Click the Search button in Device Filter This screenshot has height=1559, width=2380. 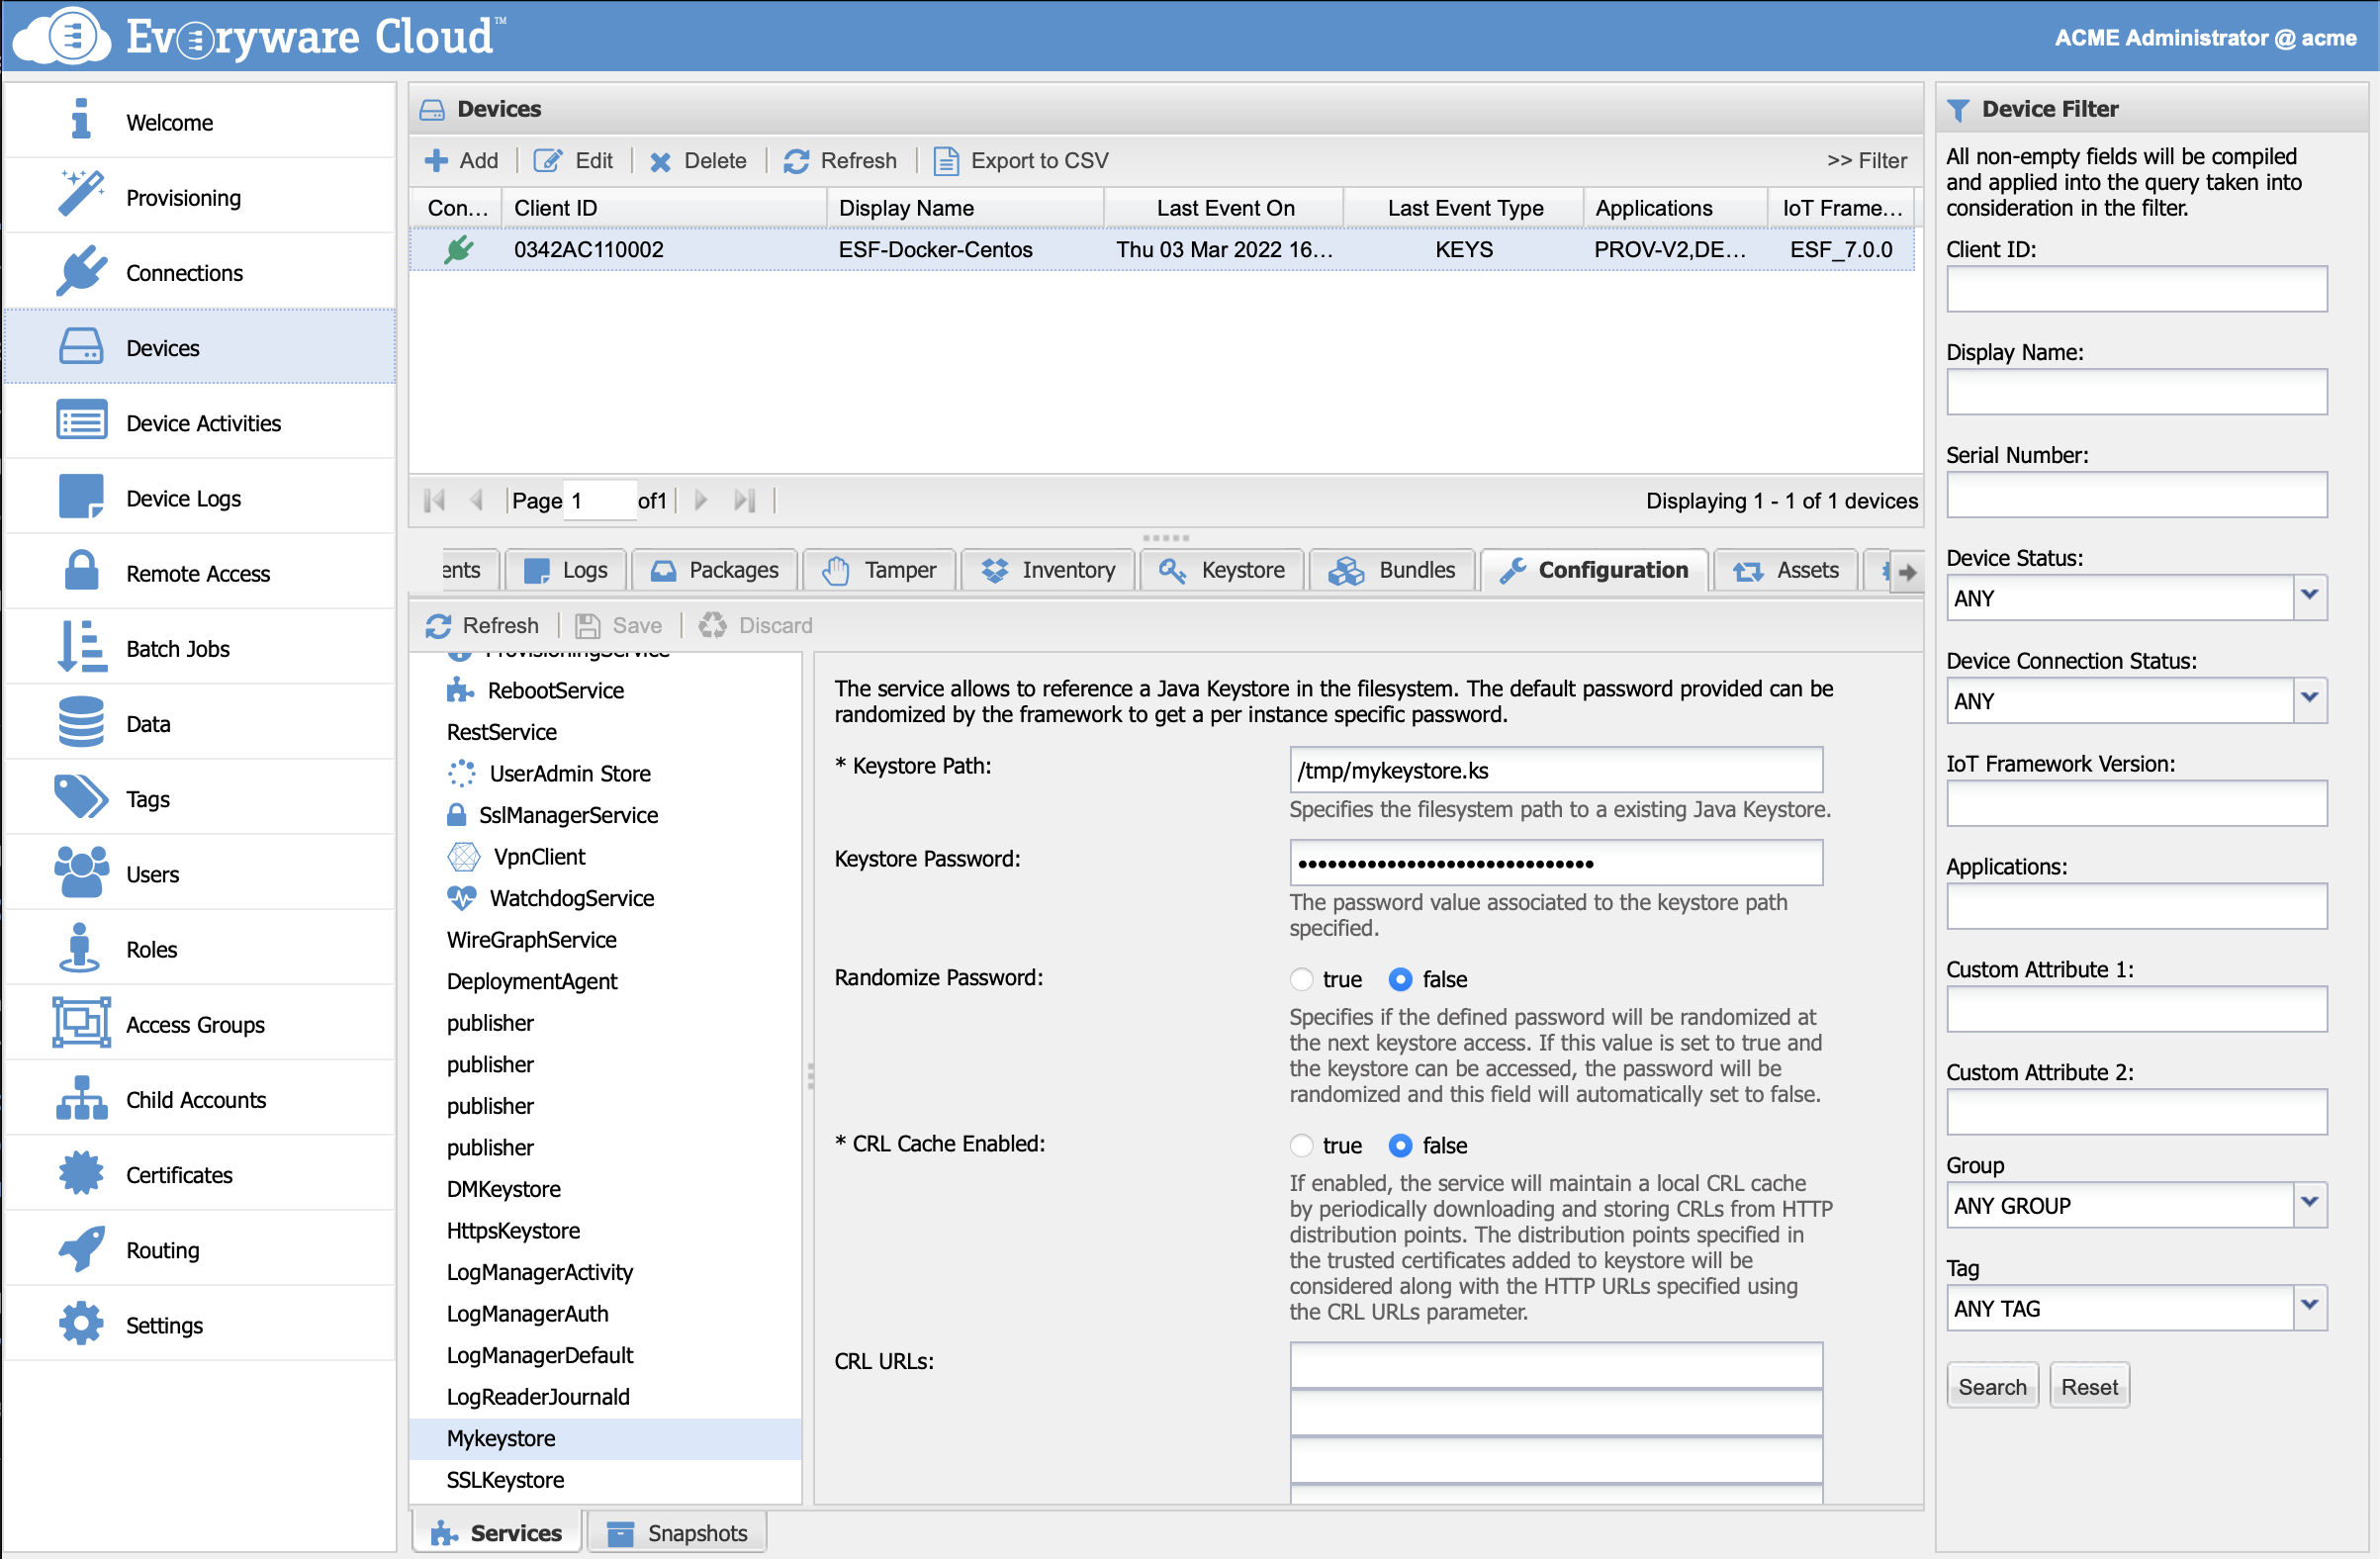pos(1992,1386)
